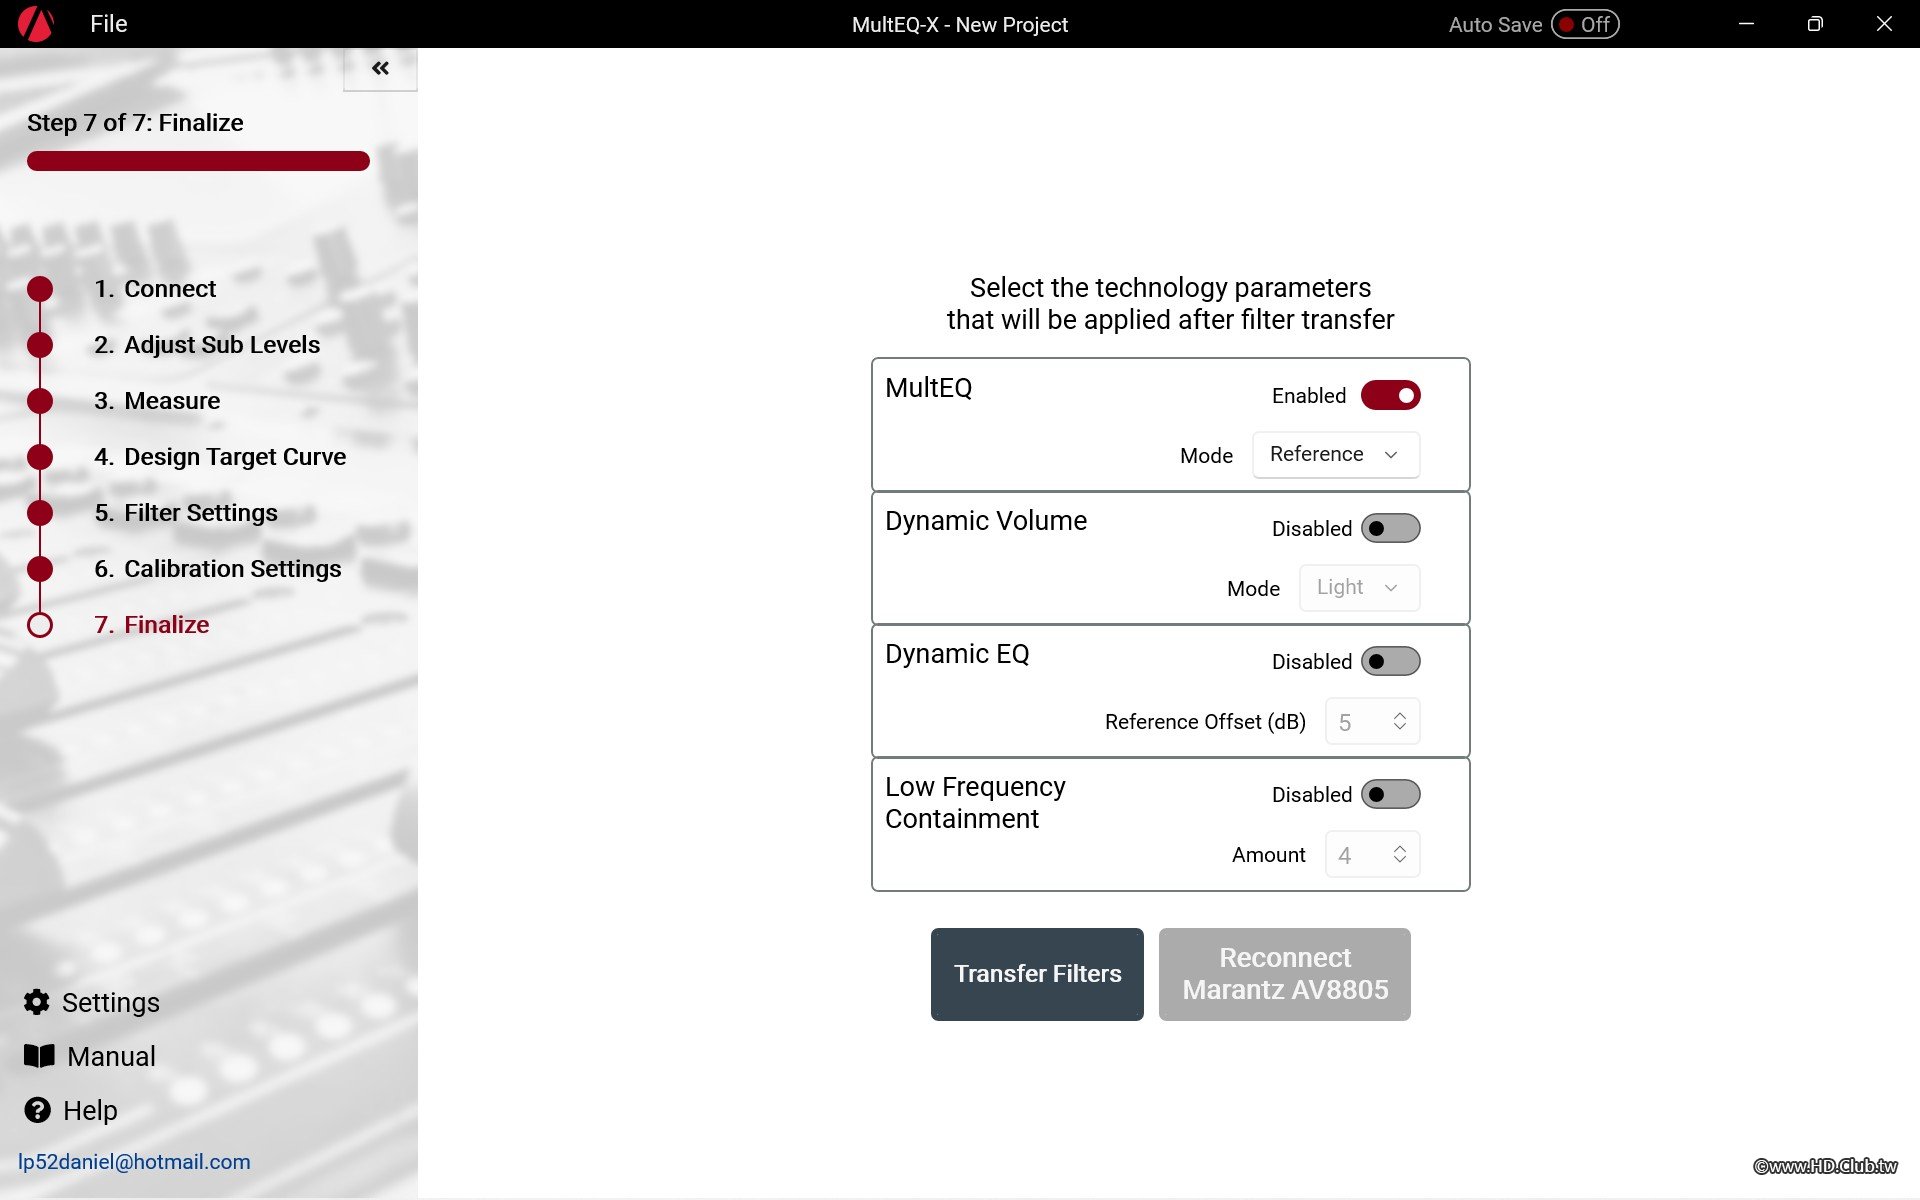Click the Audyssey logo icon
Viewport: 1920px width, 1200px height.
click(36, 24)
